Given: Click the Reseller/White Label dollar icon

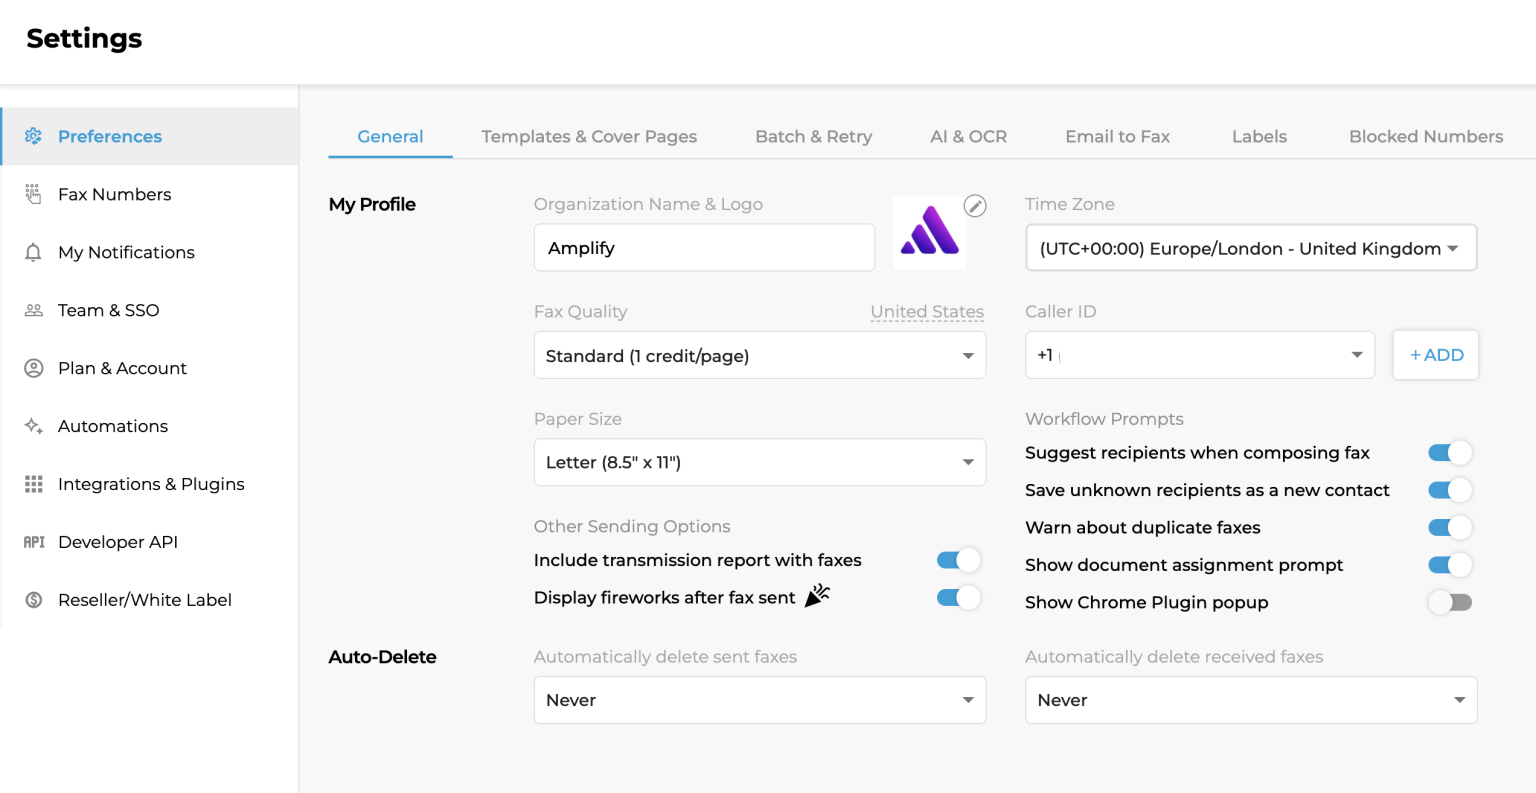Looking at the screenshot, I should tap(33, 600).
